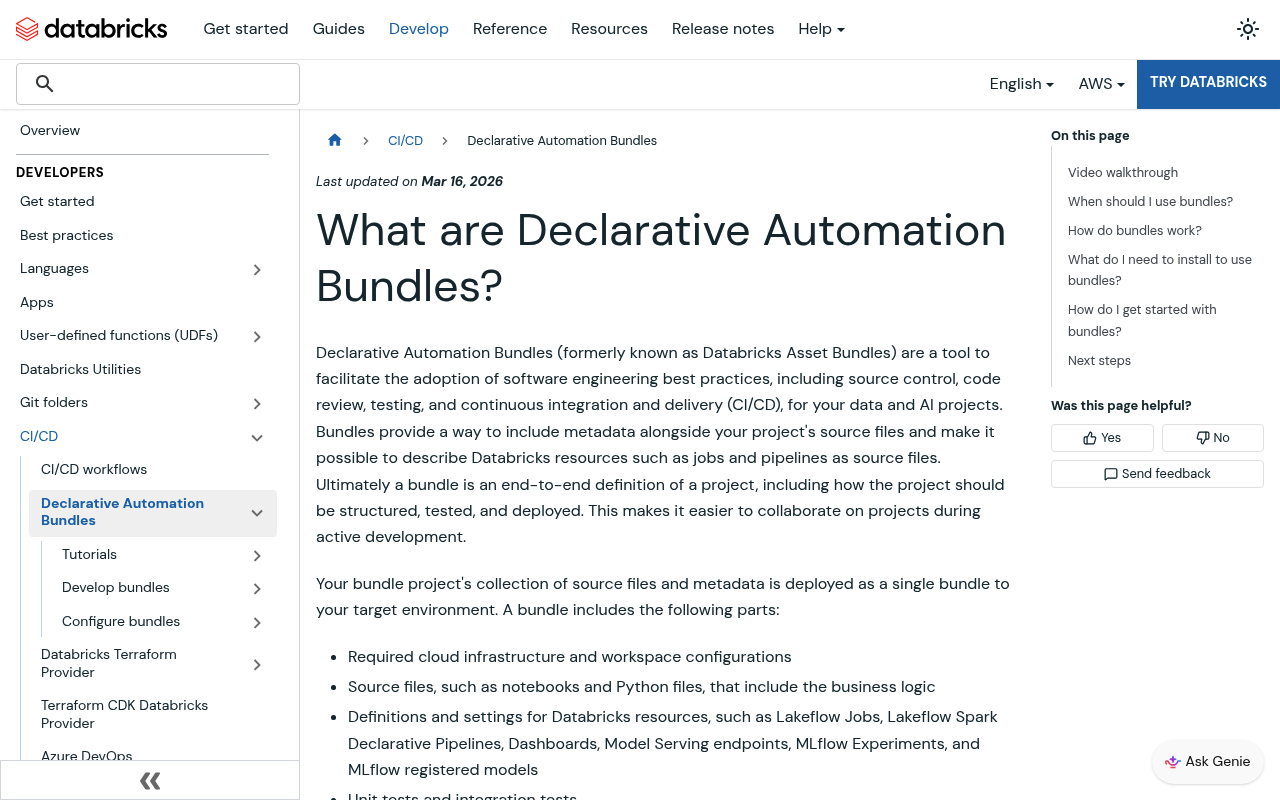Jump to Video walkthrough section

coord(1123,172)
